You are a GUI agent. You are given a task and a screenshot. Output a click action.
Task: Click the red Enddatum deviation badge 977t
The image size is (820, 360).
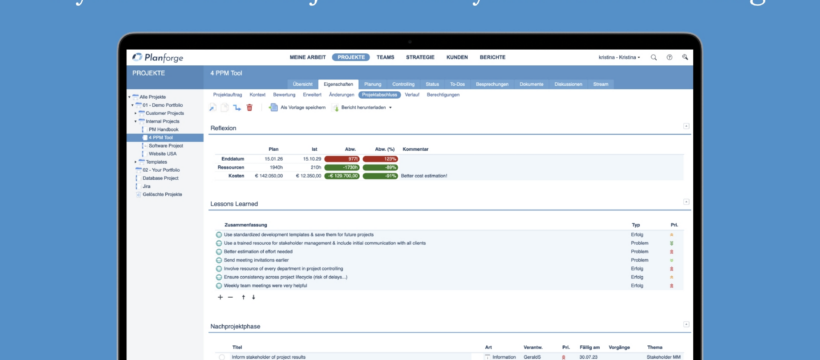point(342,159)
